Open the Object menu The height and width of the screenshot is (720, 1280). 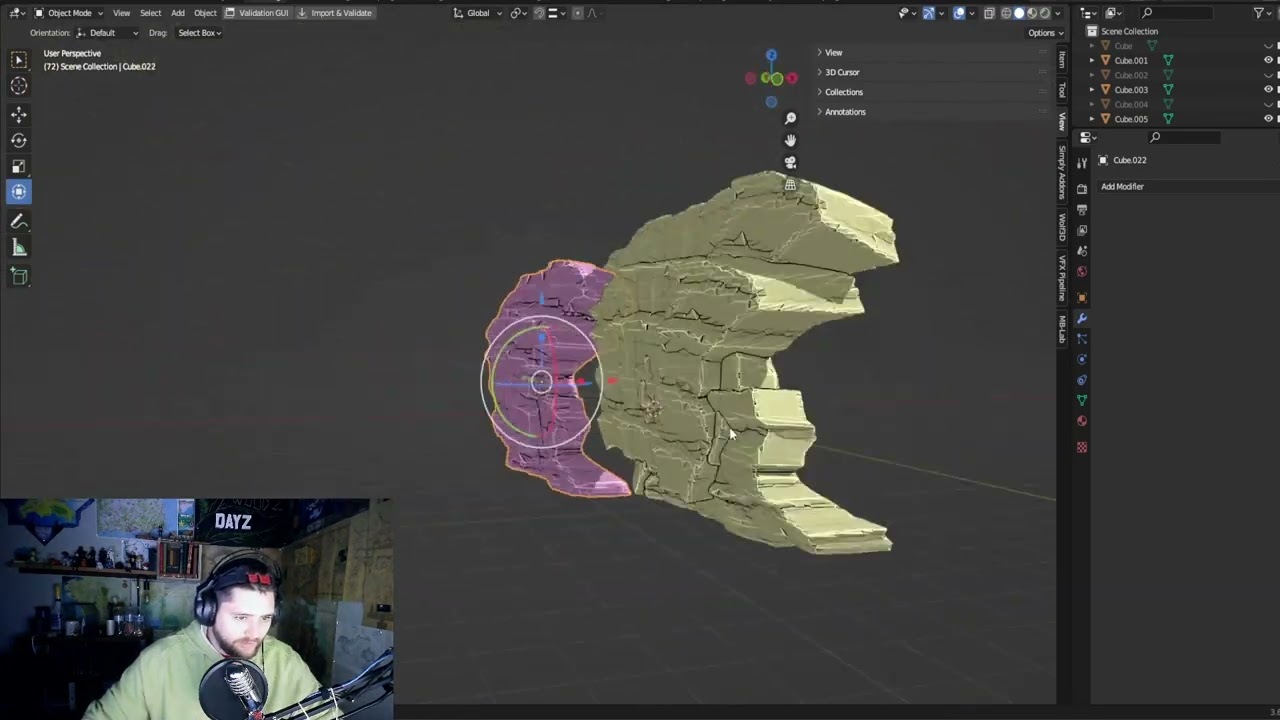click(205, 13)
